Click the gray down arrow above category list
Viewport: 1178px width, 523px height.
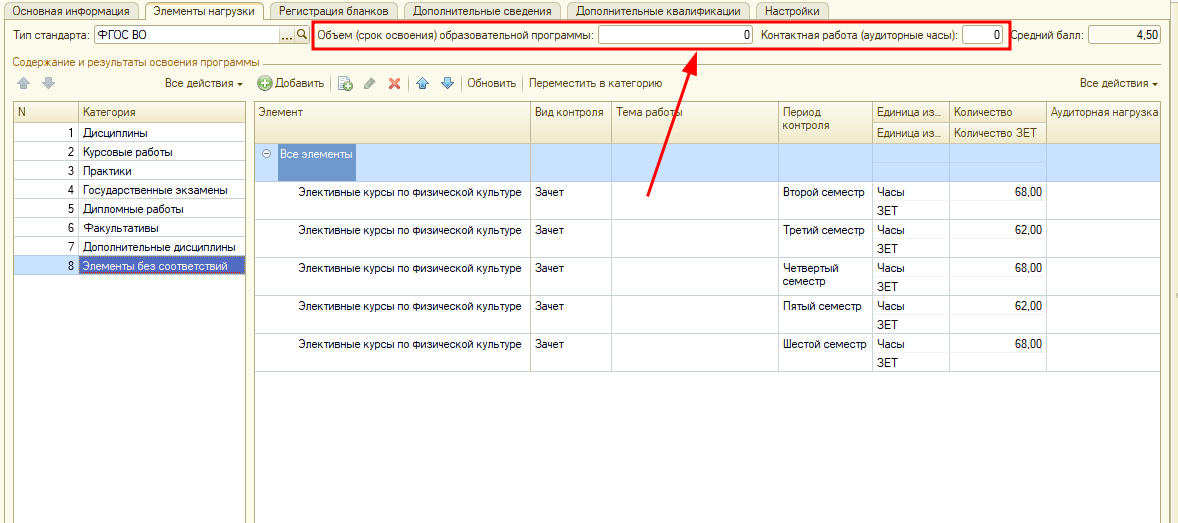coord(48,83)
